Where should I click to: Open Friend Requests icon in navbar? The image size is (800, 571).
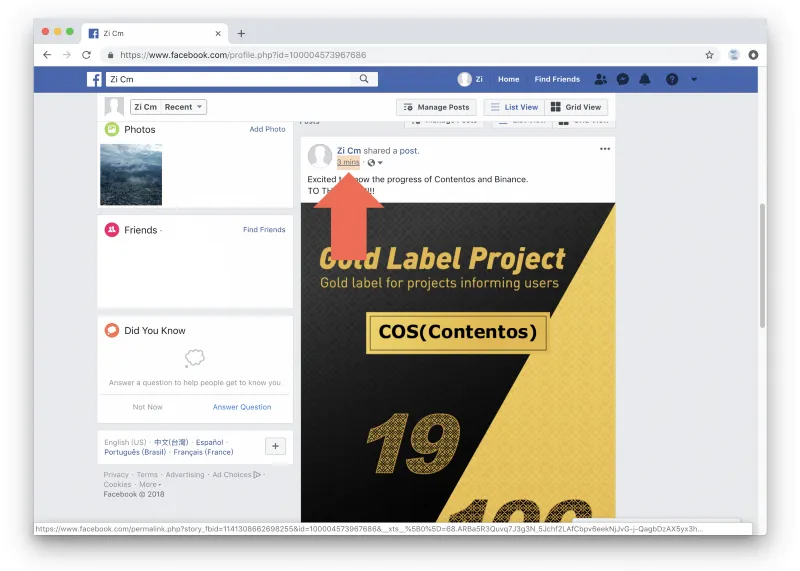(x=601, y=79)
